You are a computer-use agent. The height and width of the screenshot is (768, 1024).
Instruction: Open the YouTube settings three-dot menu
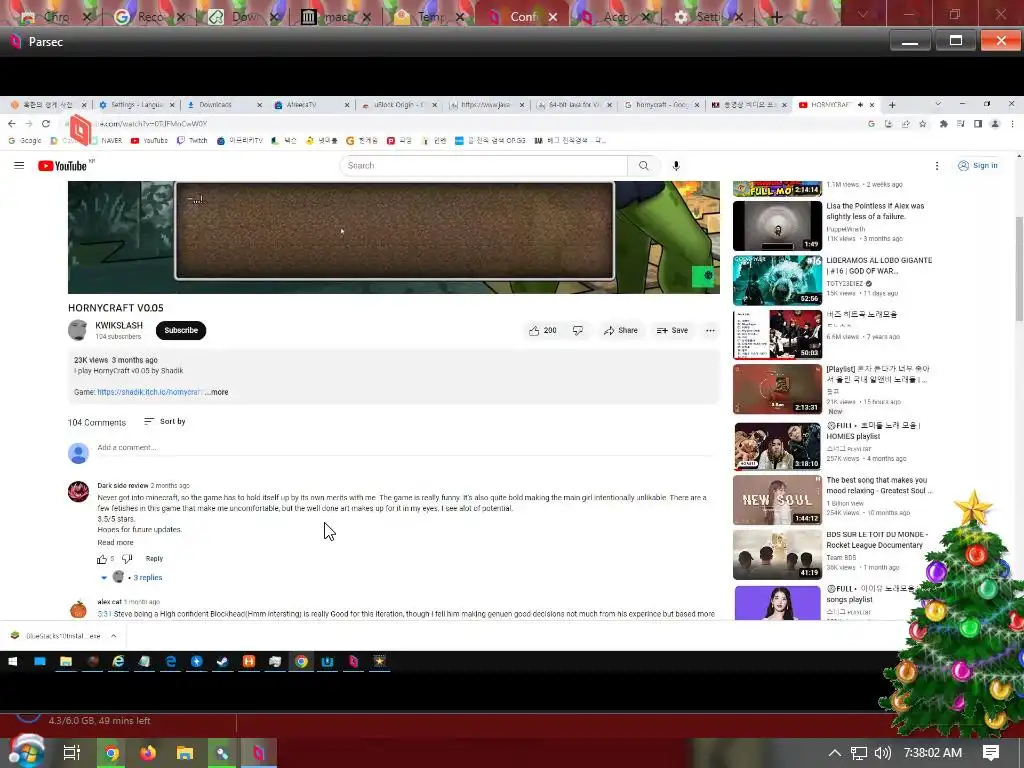tap(936, 166)
